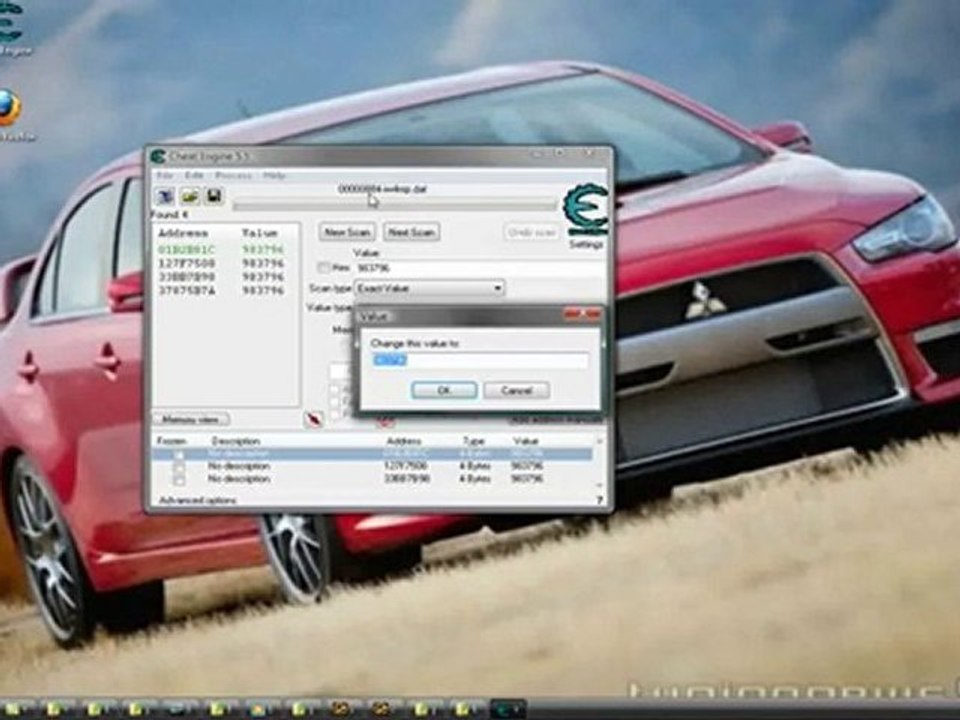Click the Value column header in results
This screenshot has height=720, width=960.
(x=260, y=233)
